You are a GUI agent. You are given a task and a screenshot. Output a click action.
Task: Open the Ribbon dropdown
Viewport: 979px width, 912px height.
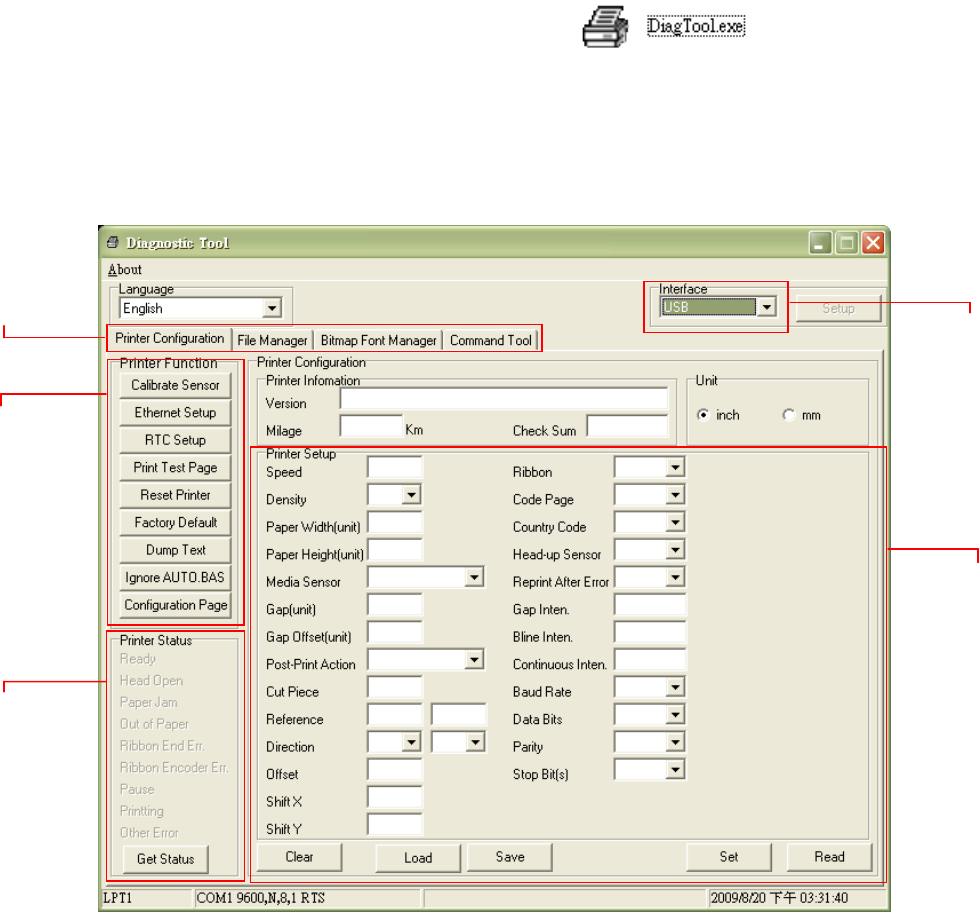675,468
